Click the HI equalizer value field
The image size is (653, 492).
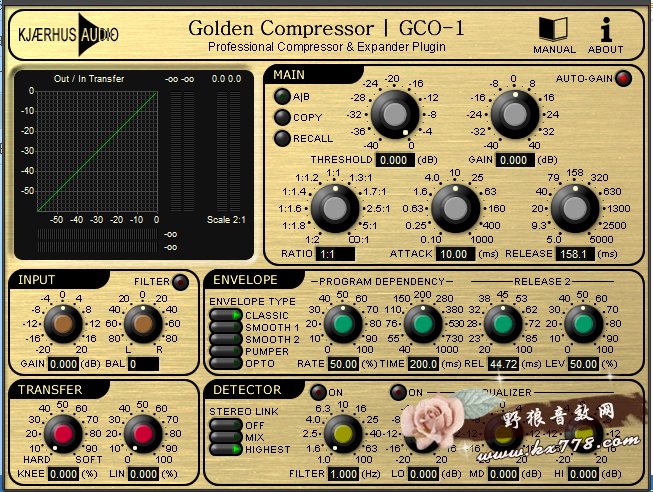click(583, 474)
